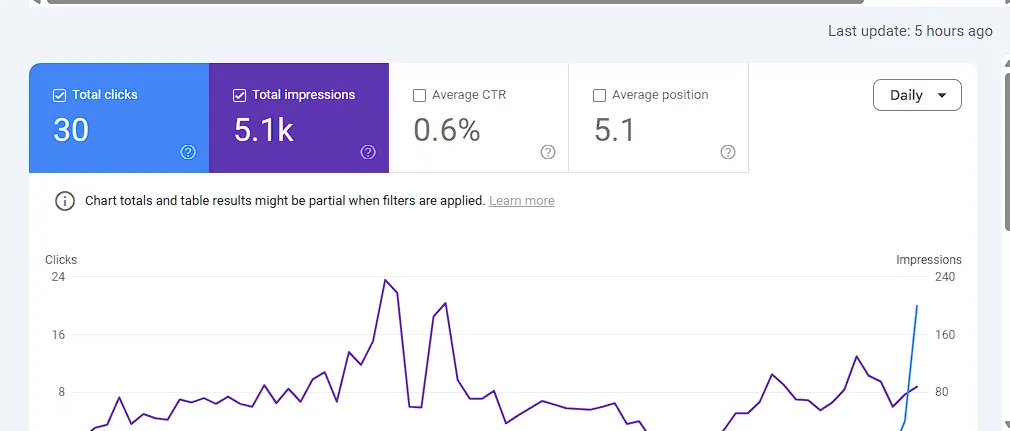The width and height of the screenshot is (1010, 431).
Task: Click the info icon beside chart totals notice
Action: point(64,200)
